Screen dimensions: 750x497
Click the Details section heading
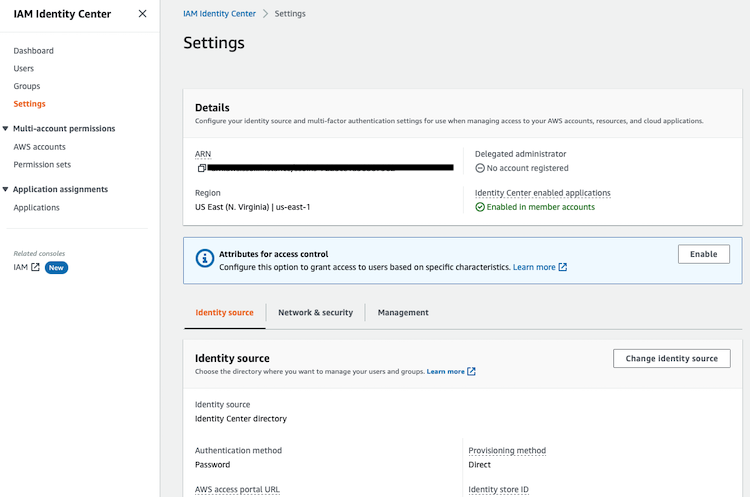coord(212,108)
